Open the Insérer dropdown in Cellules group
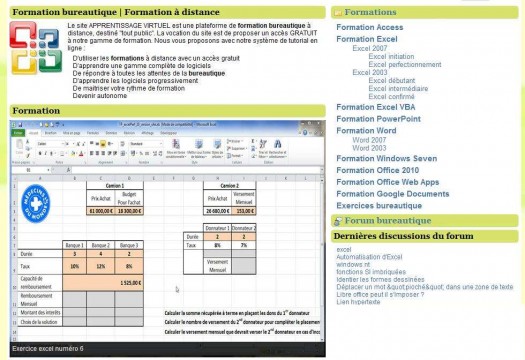 coord(235,141)
